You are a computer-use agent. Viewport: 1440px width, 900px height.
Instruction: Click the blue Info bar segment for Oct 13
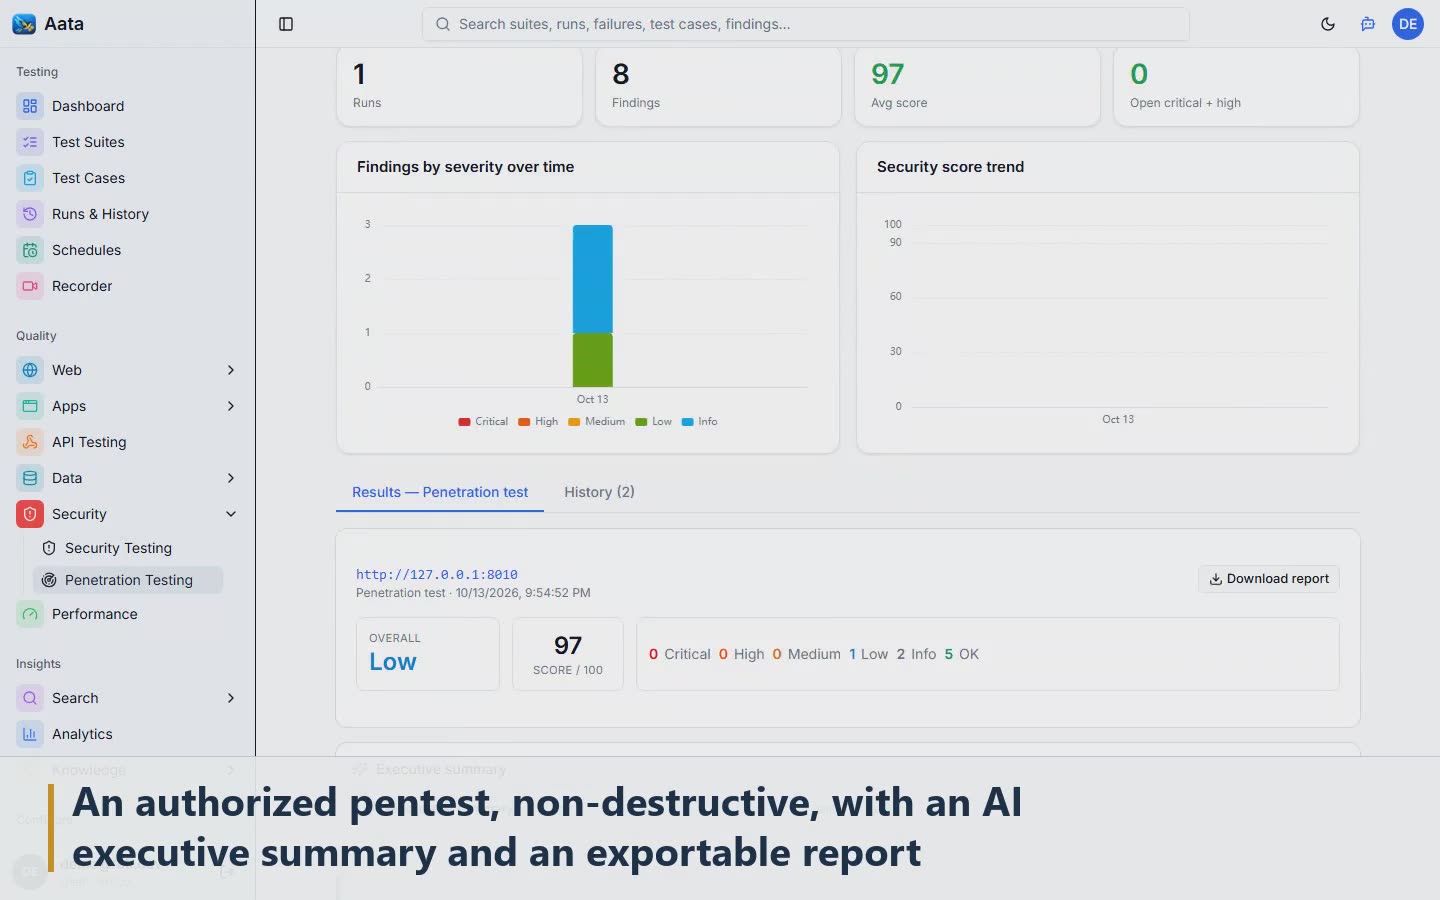(x=592, y=279)
